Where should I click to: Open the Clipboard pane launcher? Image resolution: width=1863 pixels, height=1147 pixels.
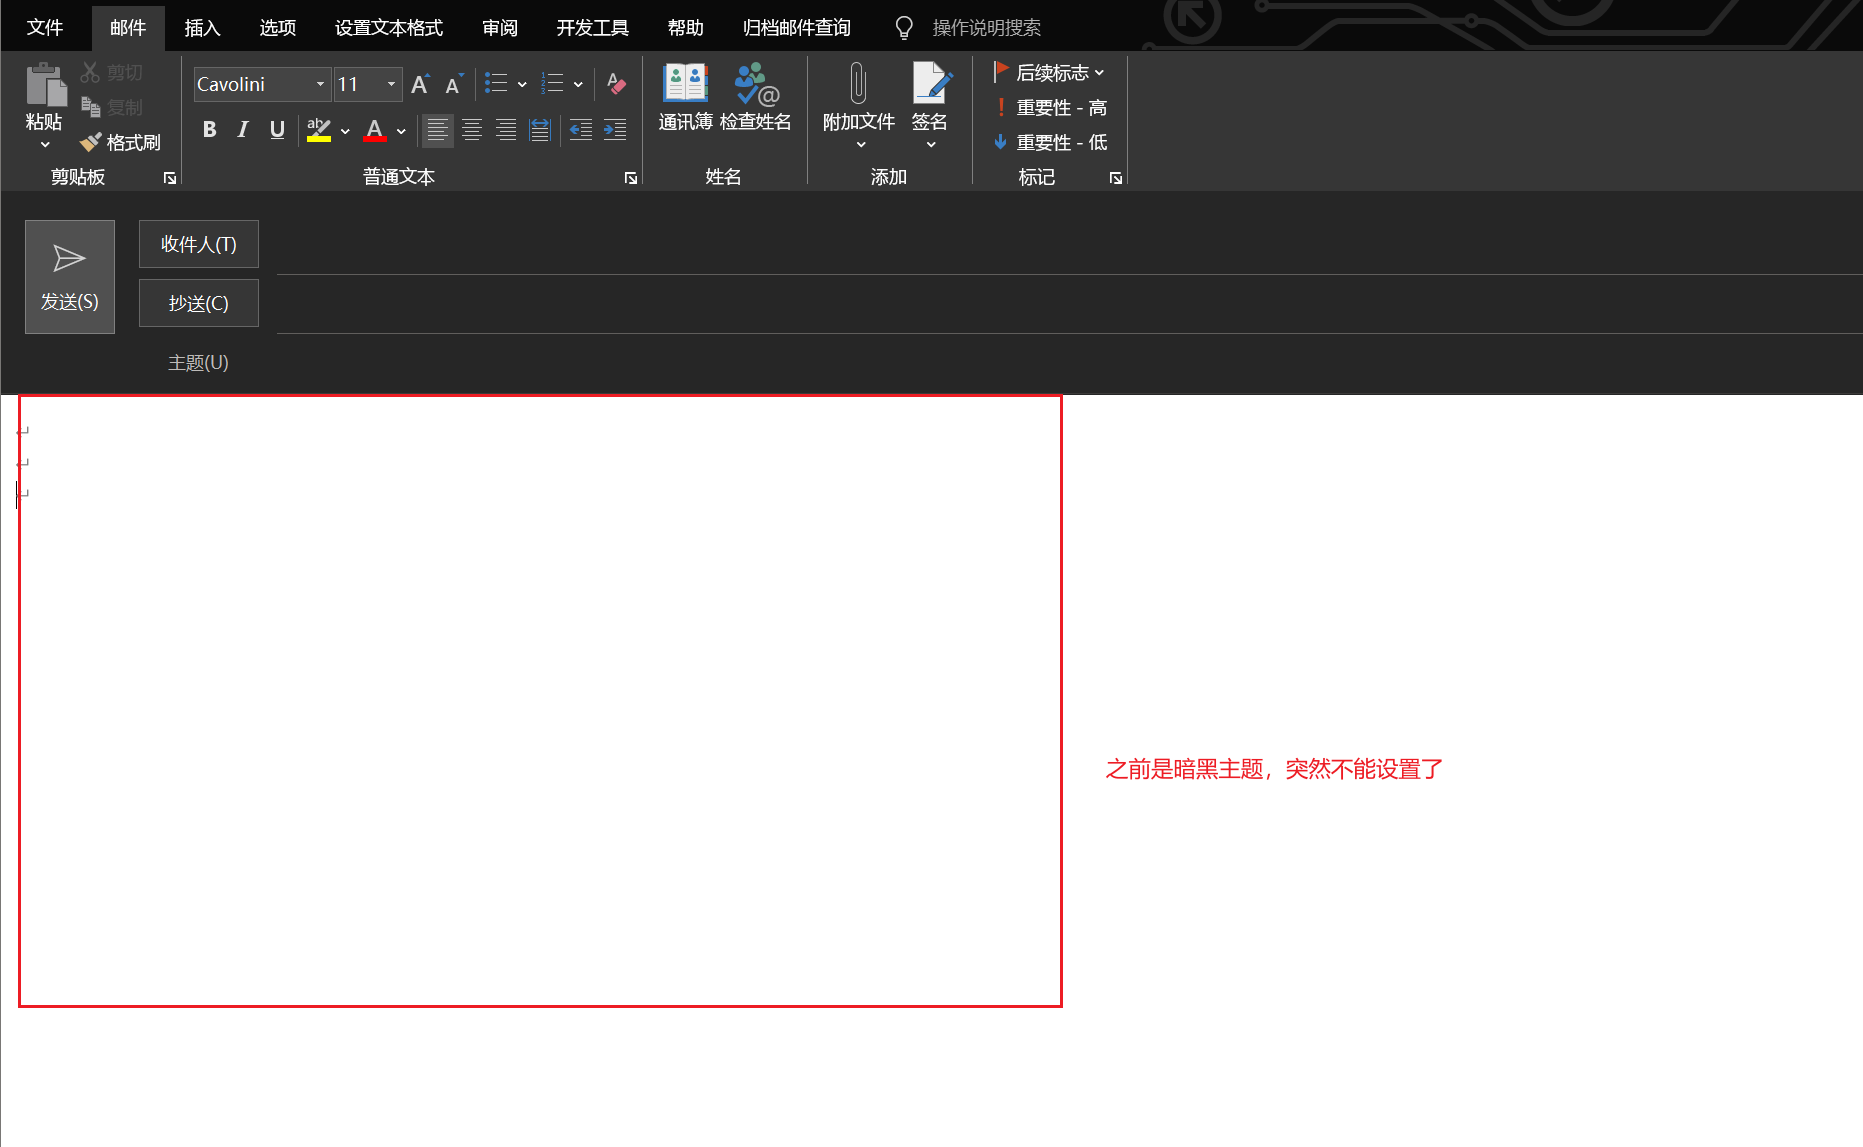pyautogui.click(x=170, y=178)
